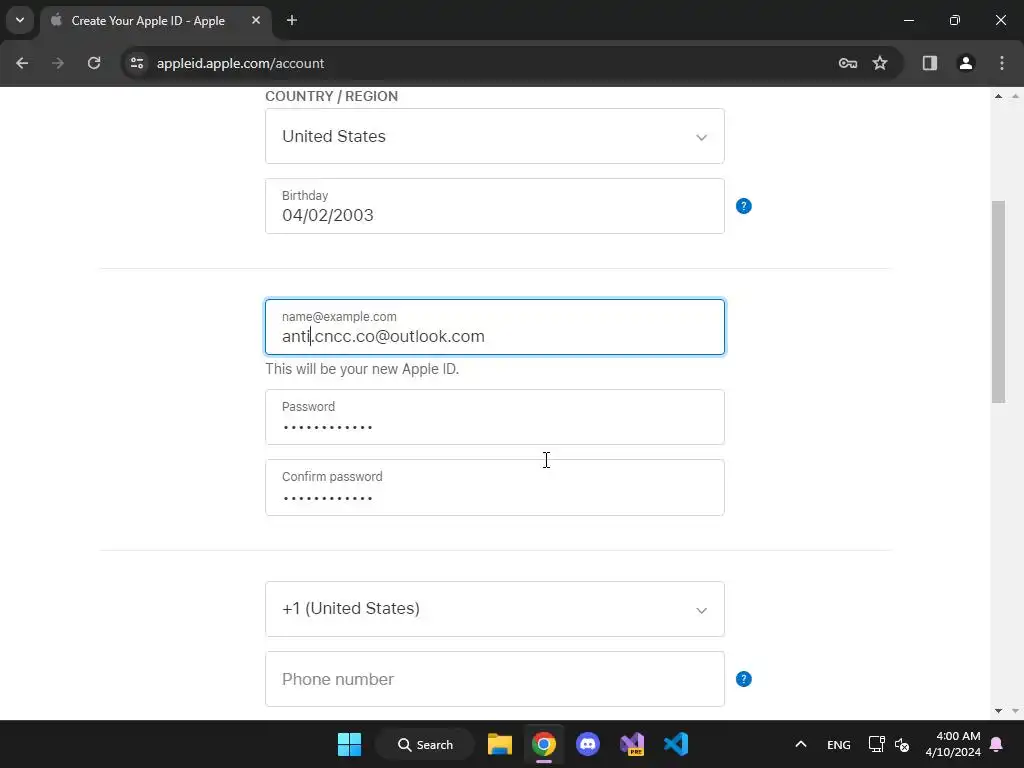Click the scrollbar up arrow

998,96
